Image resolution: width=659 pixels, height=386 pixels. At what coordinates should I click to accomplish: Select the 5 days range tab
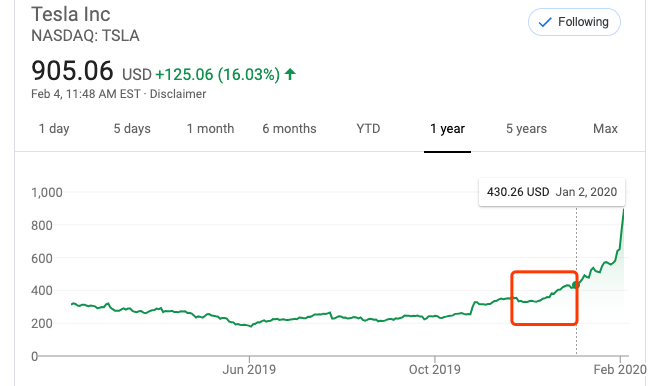click(x=132, y=128)
